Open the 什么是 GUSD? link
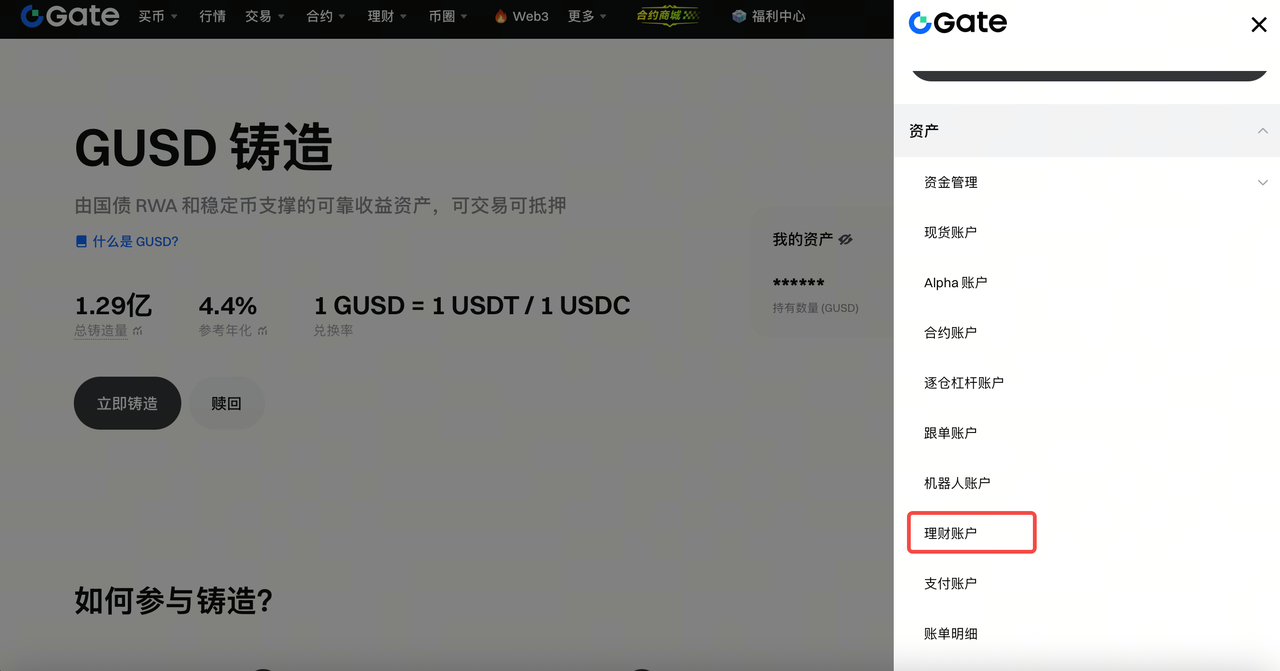The image size is (1280, 671). 135,242
